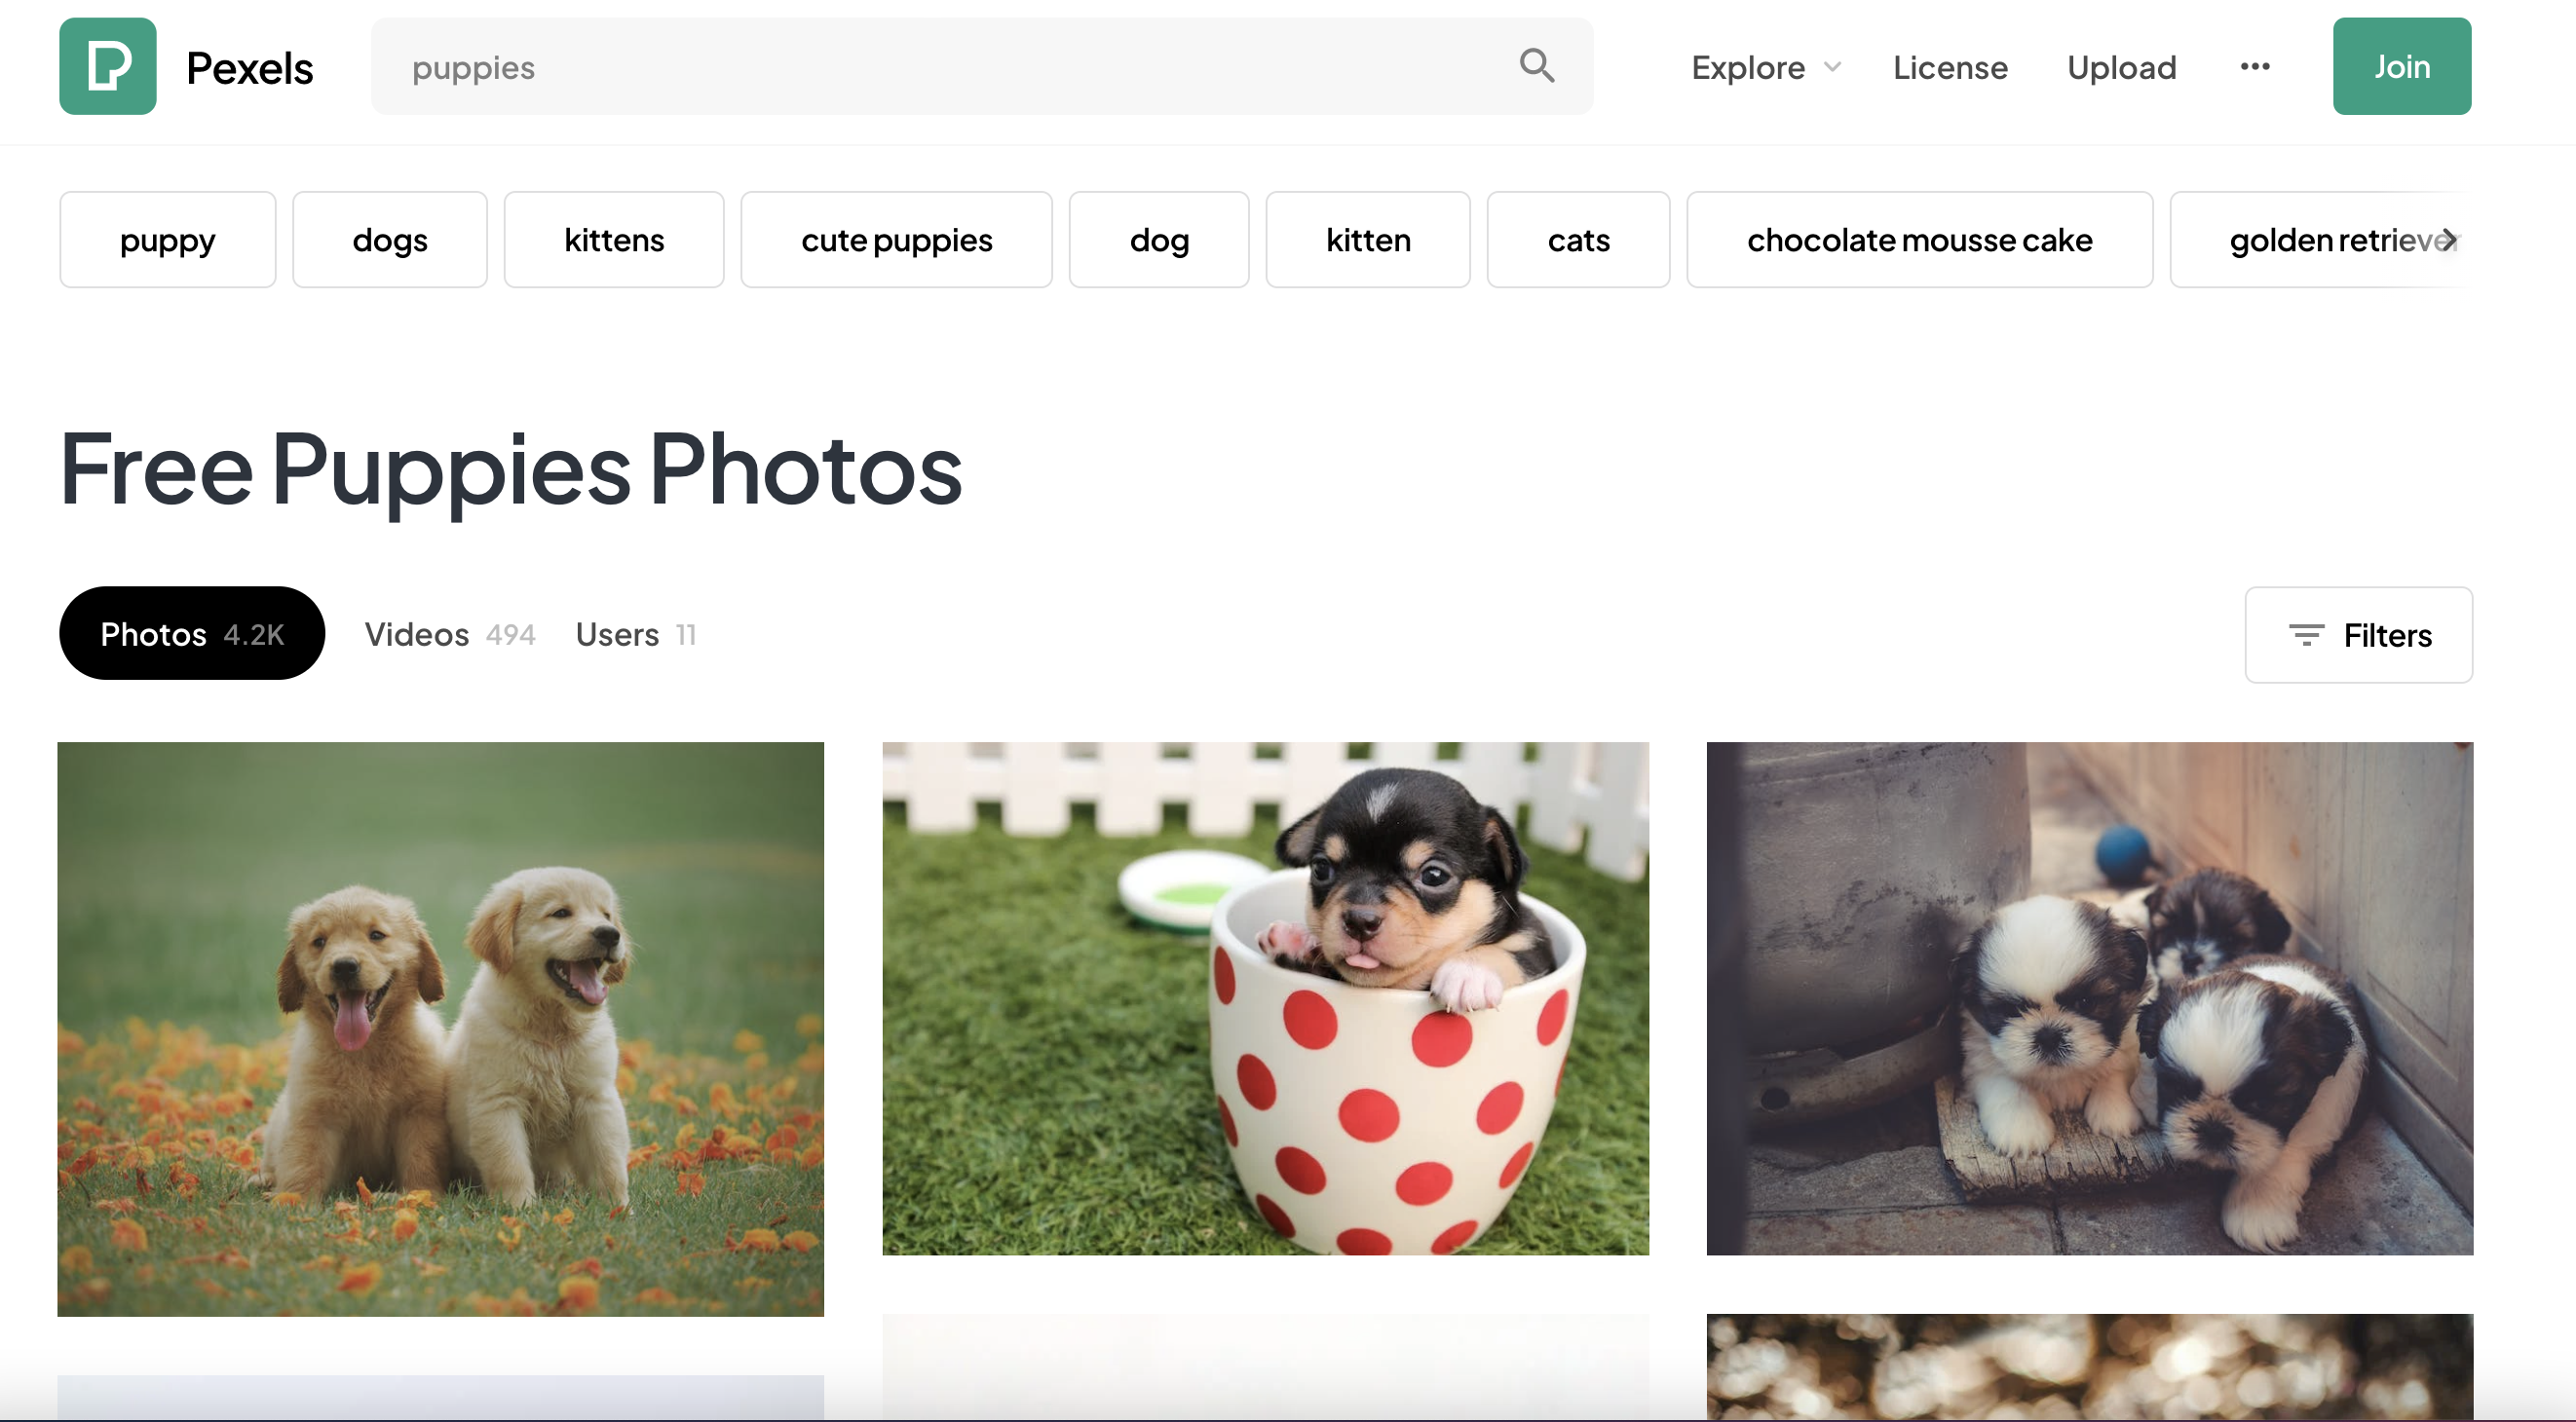2576x1422 pixels.
Task: Click the Join button
Action: click(x=2401, y=66)
